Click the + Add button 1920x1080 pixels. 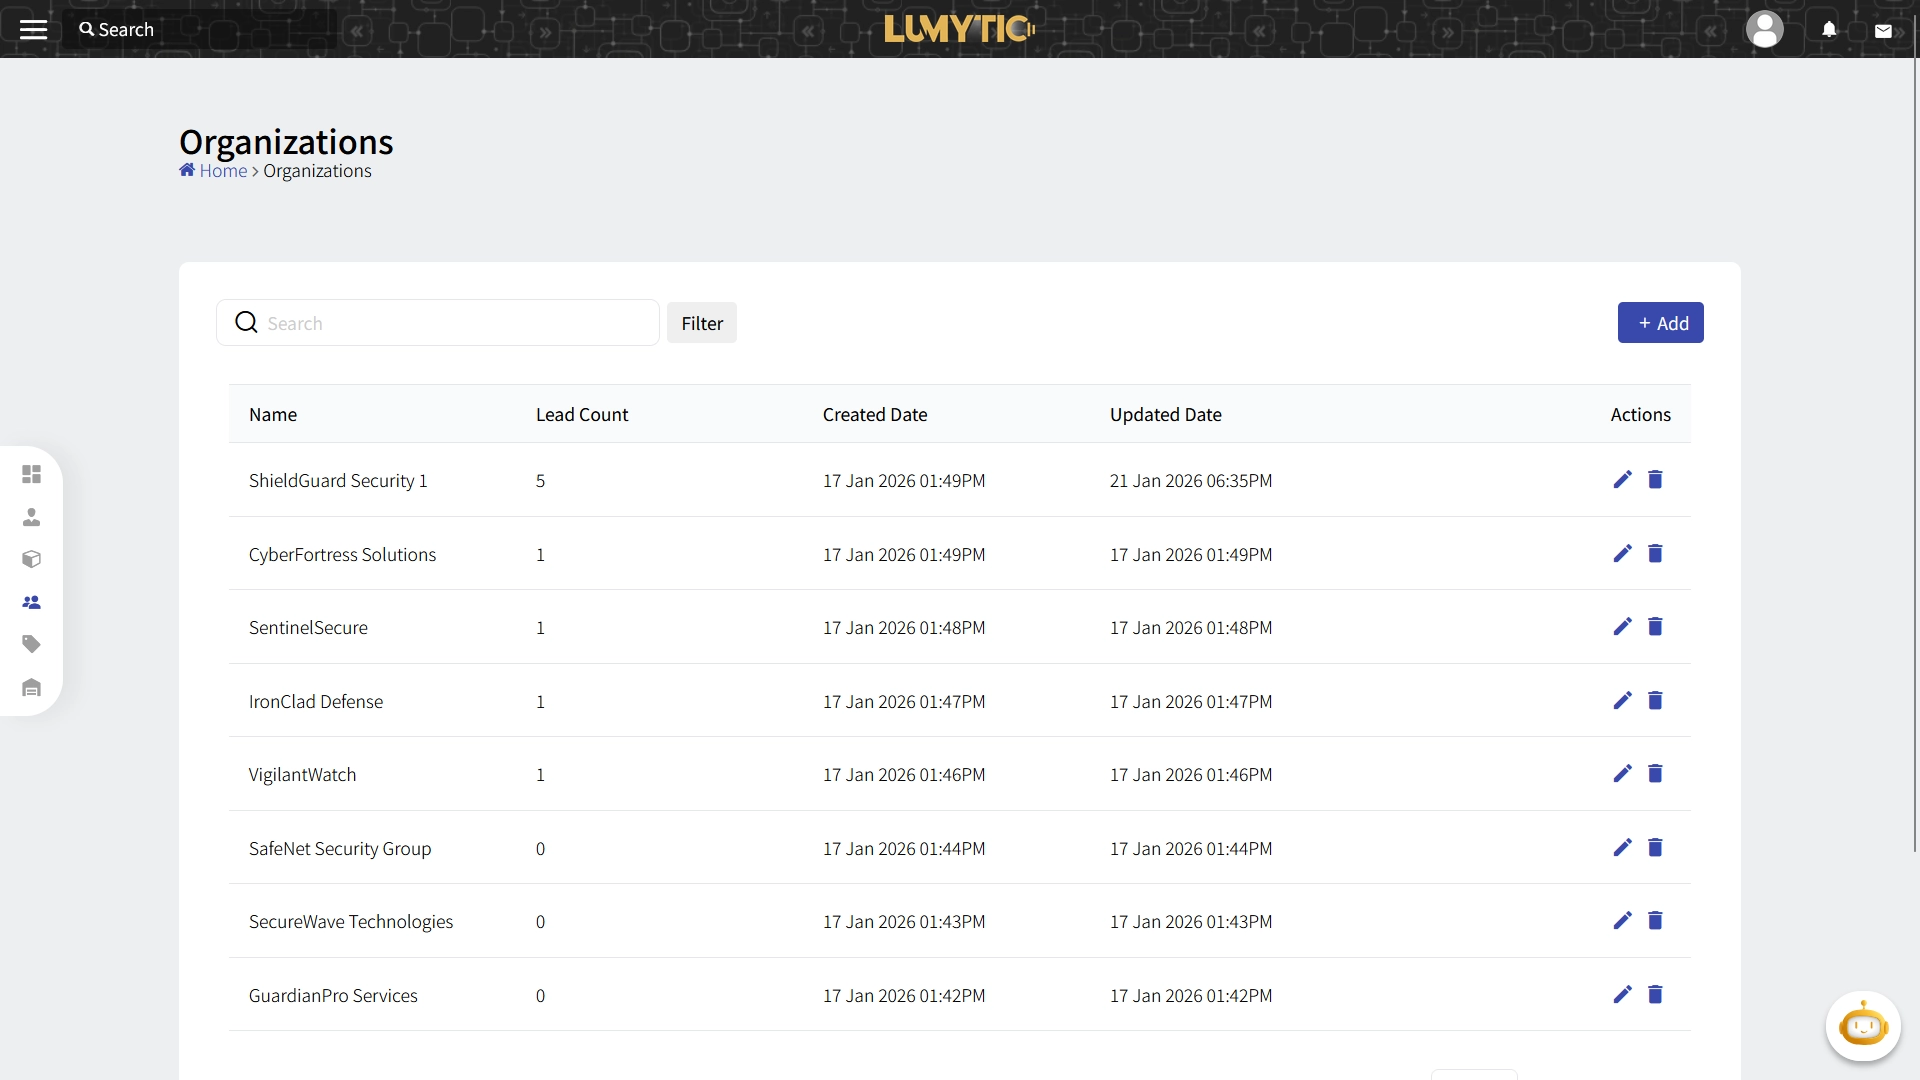coord(1660,323)
